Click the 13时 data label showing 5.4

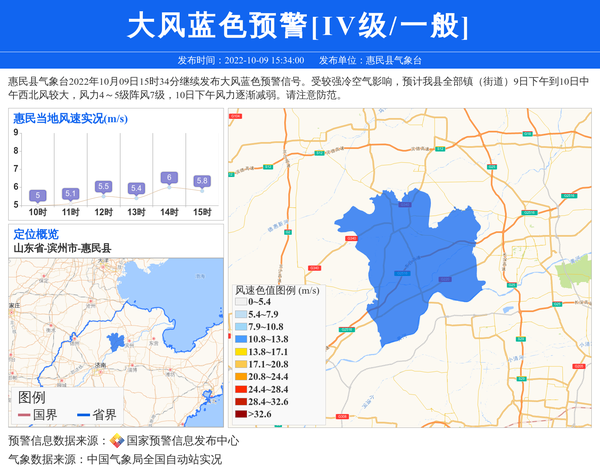coord(136,188)
